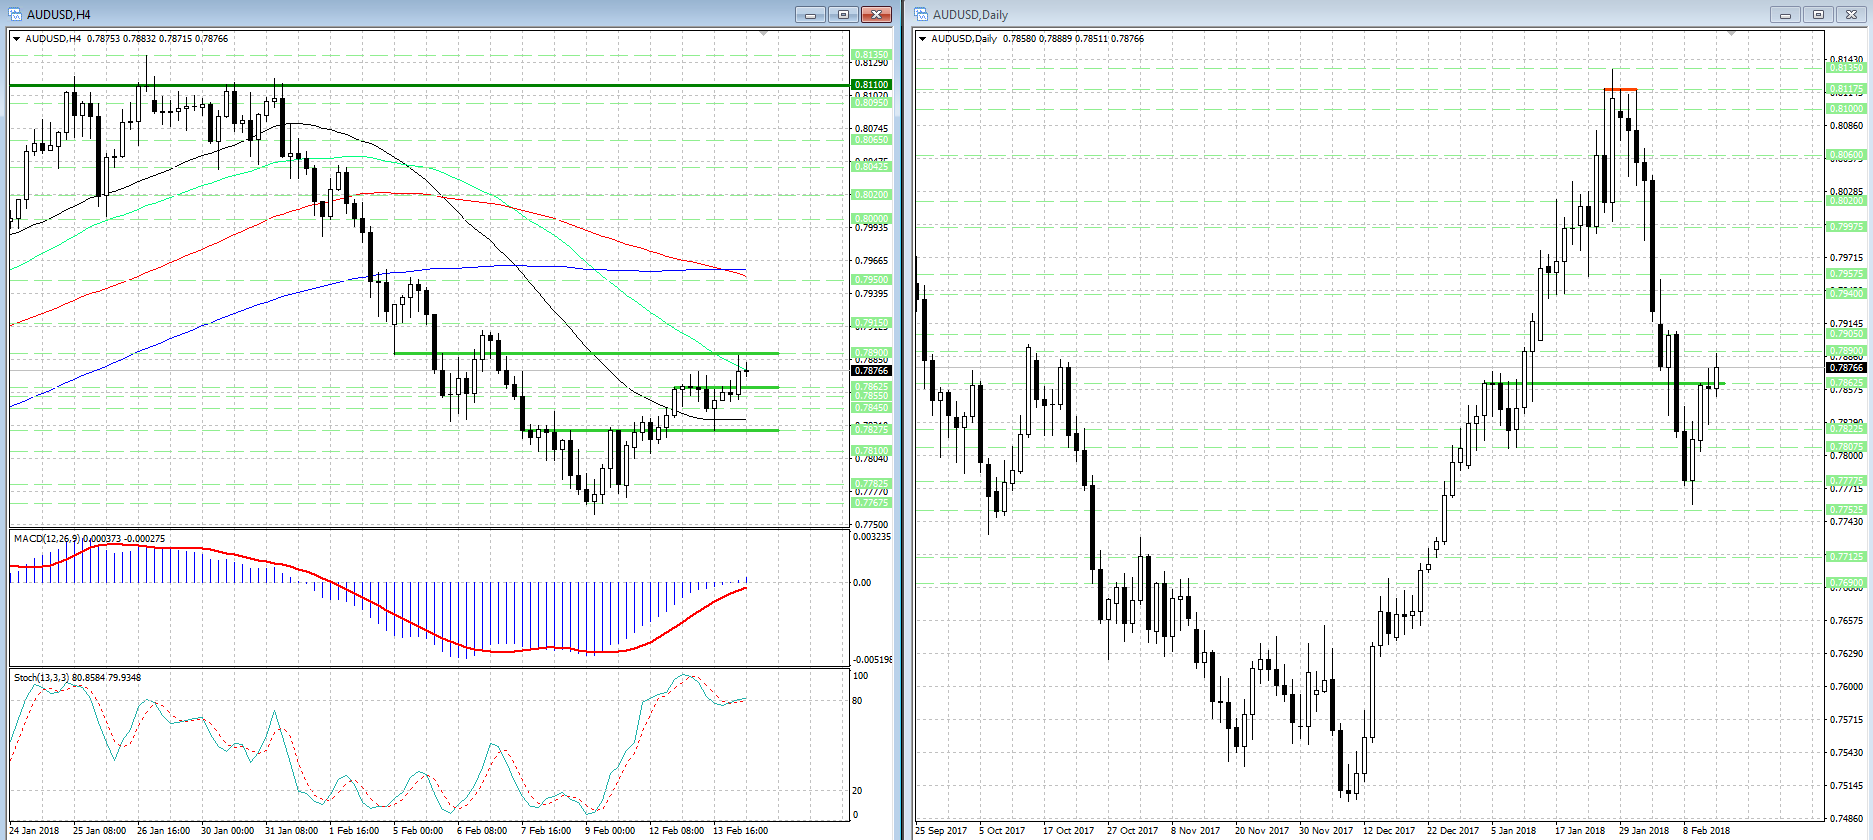Click the 0.79665 price on H4 scale
This screenshot has width=1873, height=840.
pyautogui.click(x=871, y=261)
